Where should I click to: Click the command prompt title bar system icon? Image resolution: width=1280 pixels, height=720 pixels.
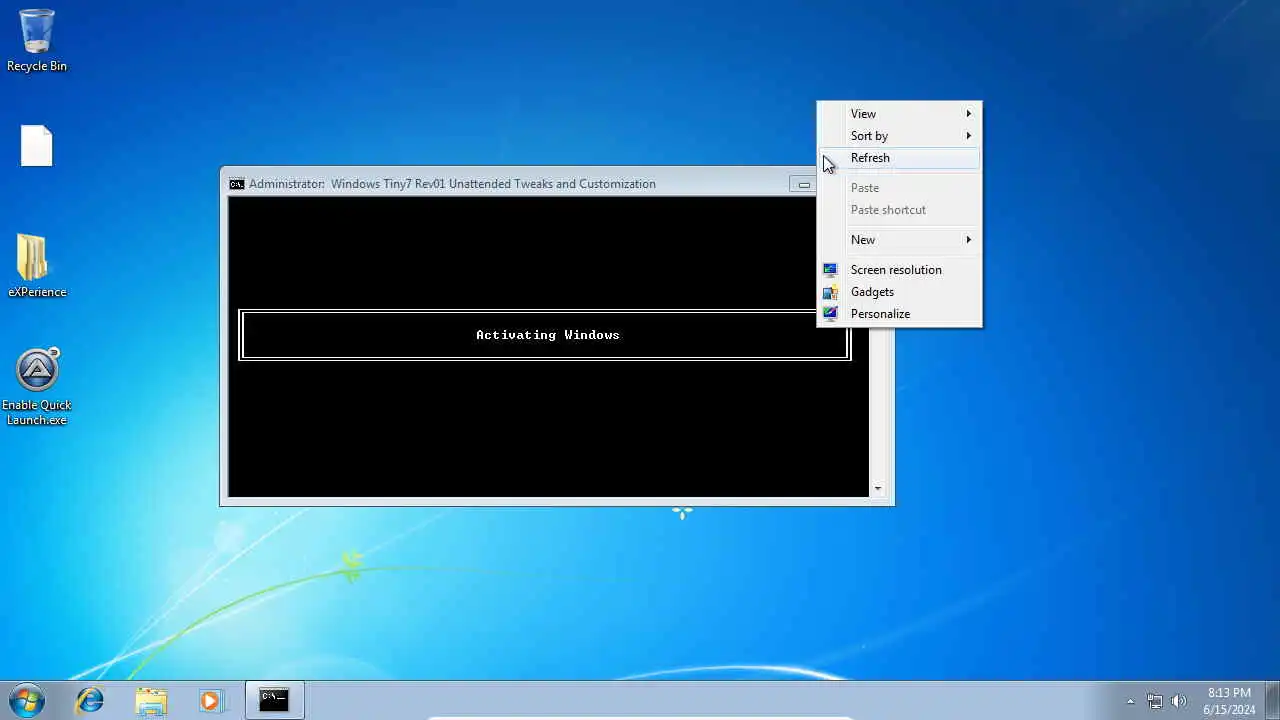[x=236, y=184]
